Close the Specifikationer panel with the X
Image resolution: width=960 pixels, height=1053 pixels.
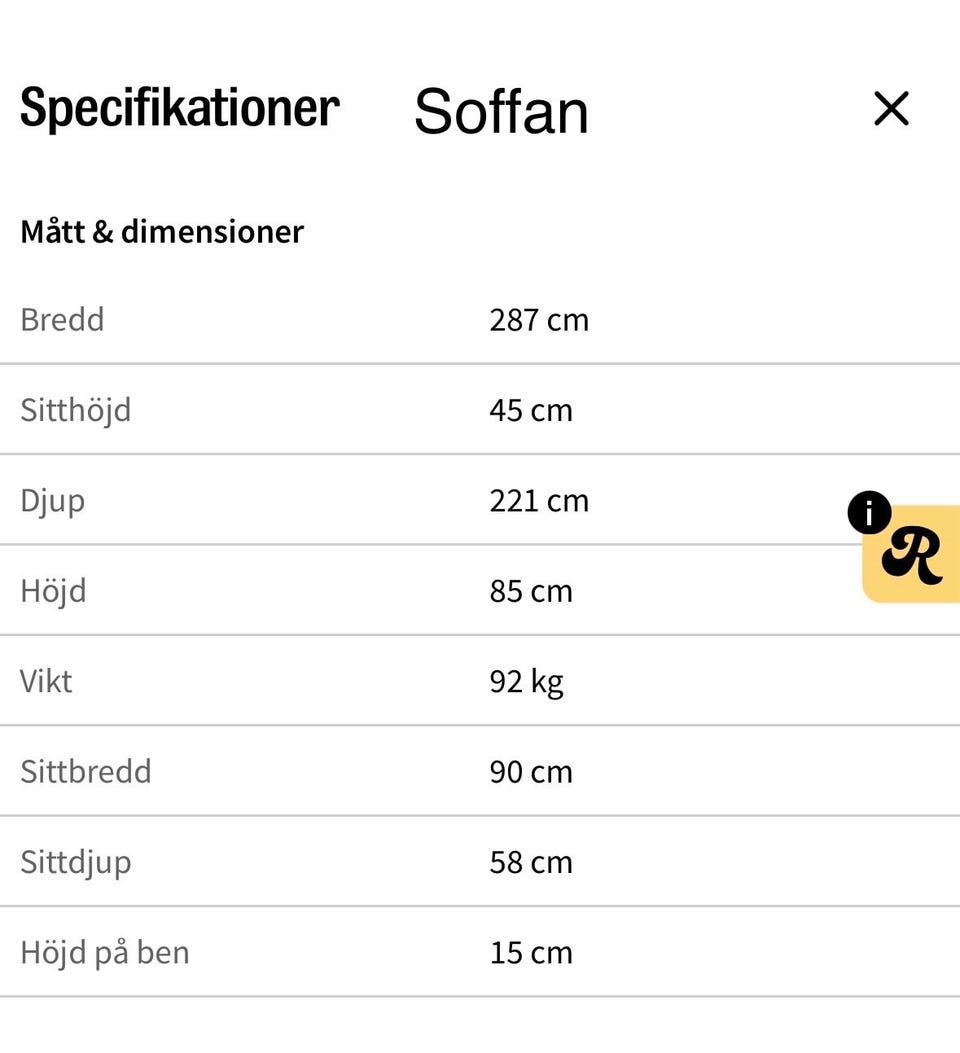click(892, 109)
